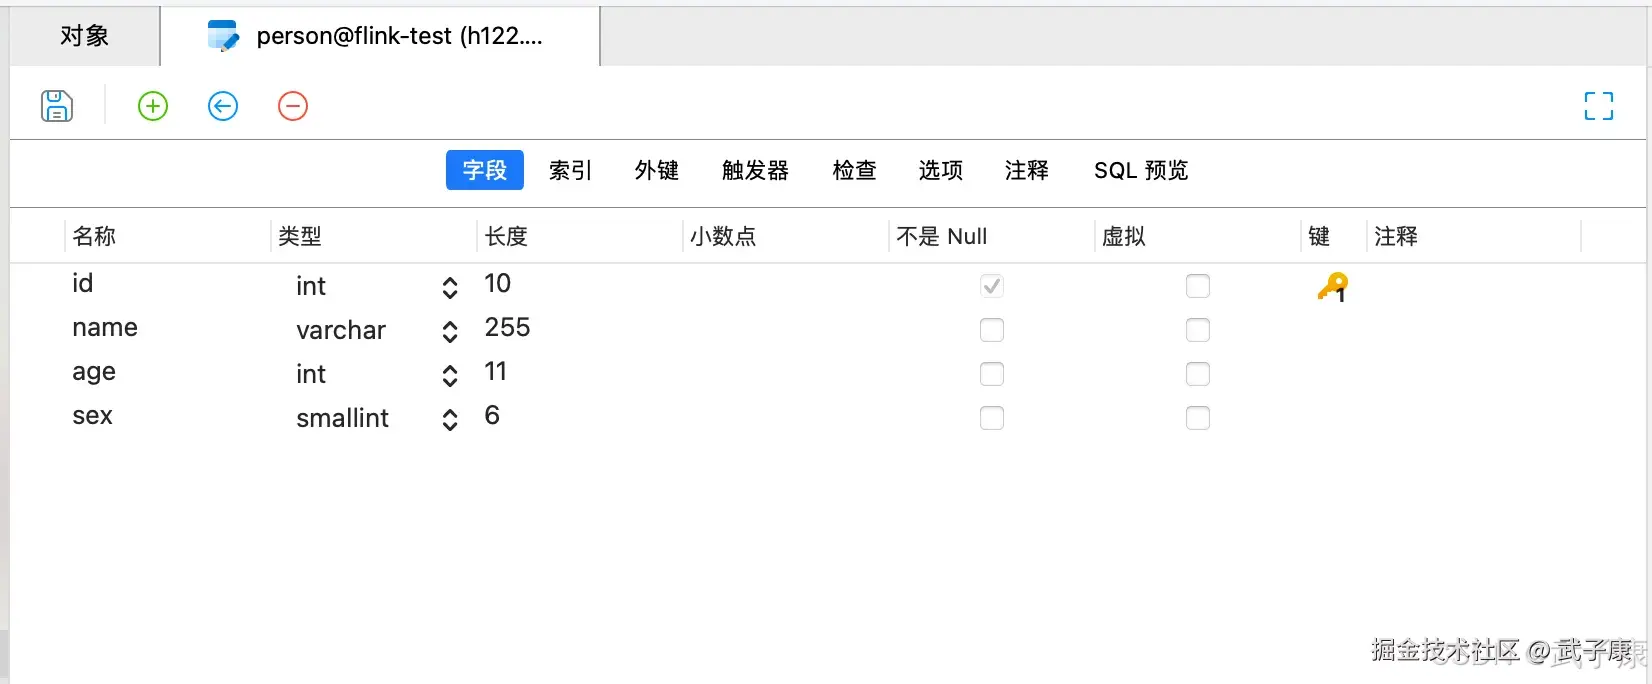The height and width of the screenshot is (684, 1652).
Task: Enable virtual checkbox for age field
Action: coord(1197,374)
